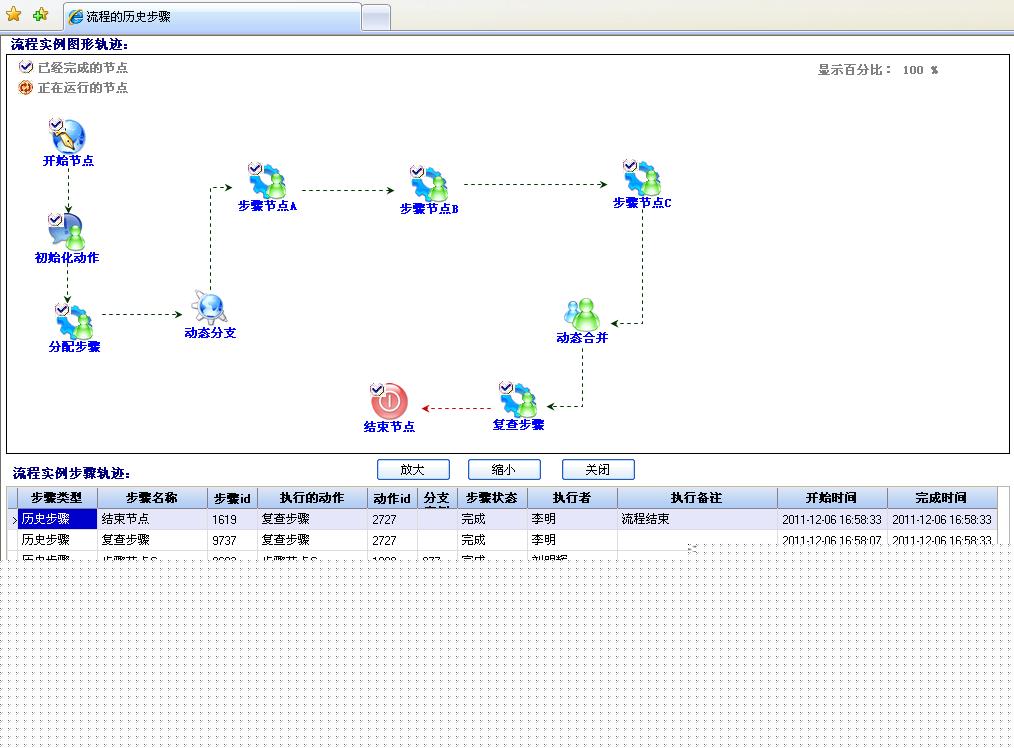This screenshot has height=748, width=1014.
Task: Click the 缩小 zoom-out button
Action: tap(504, 469)
